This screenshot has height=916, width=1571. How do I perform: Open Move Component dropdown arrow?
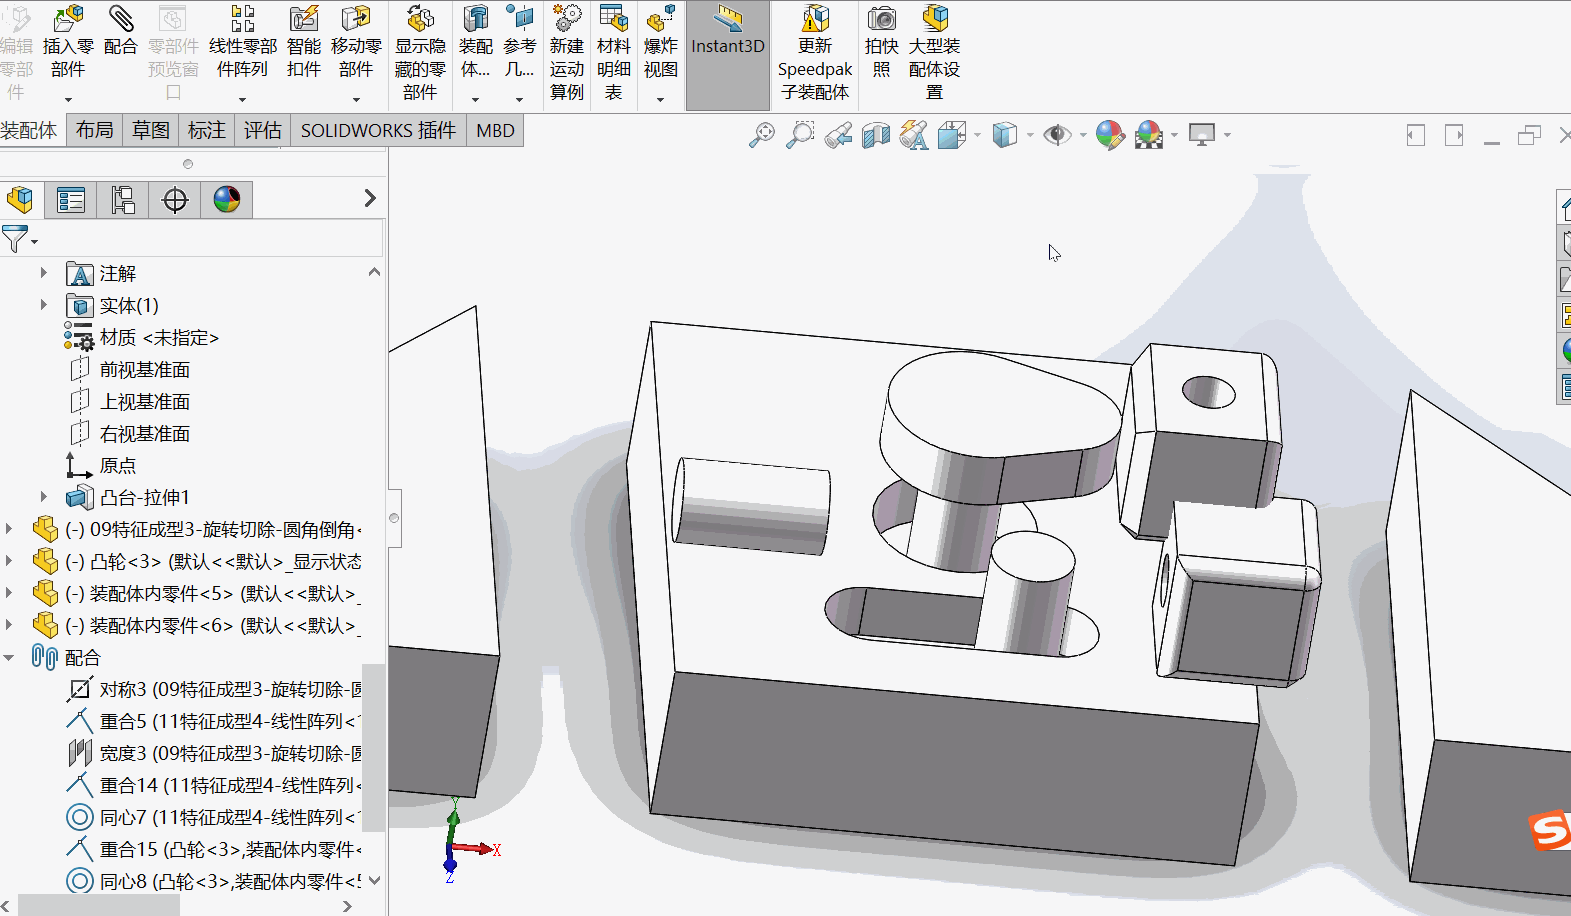coord(356,99)
